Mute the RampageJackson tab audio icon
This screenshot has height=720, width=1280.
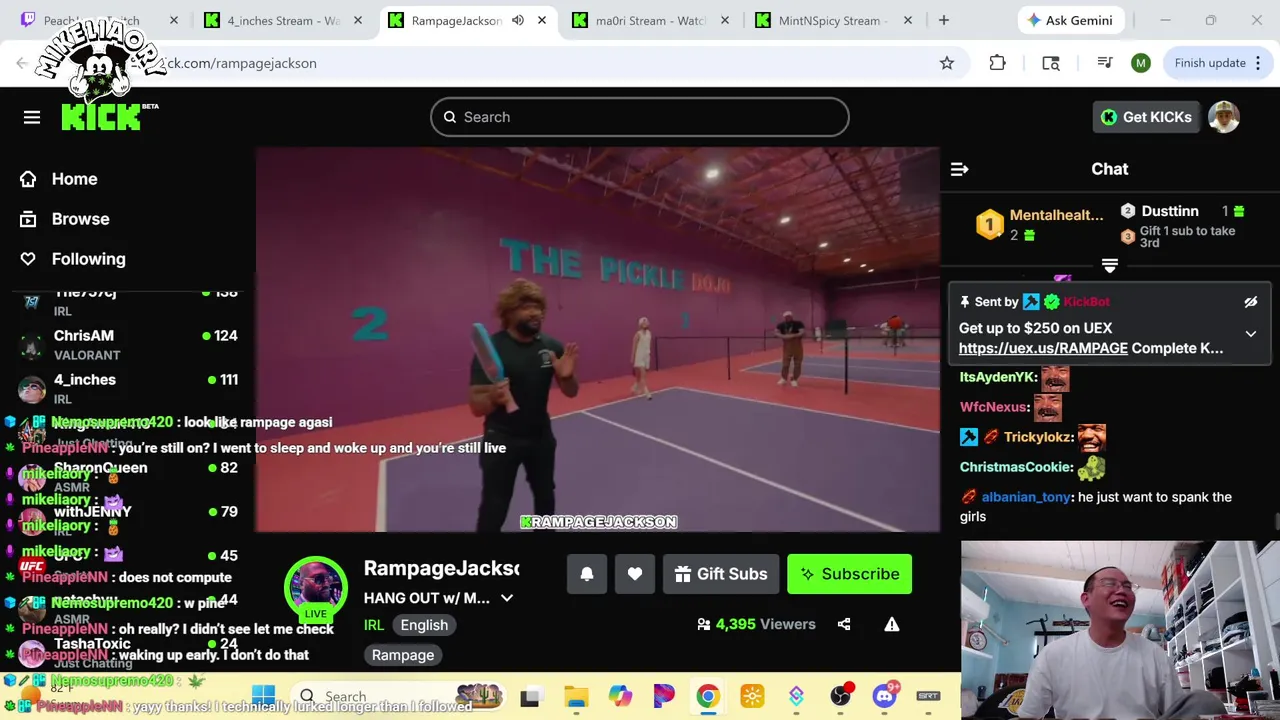518,20
